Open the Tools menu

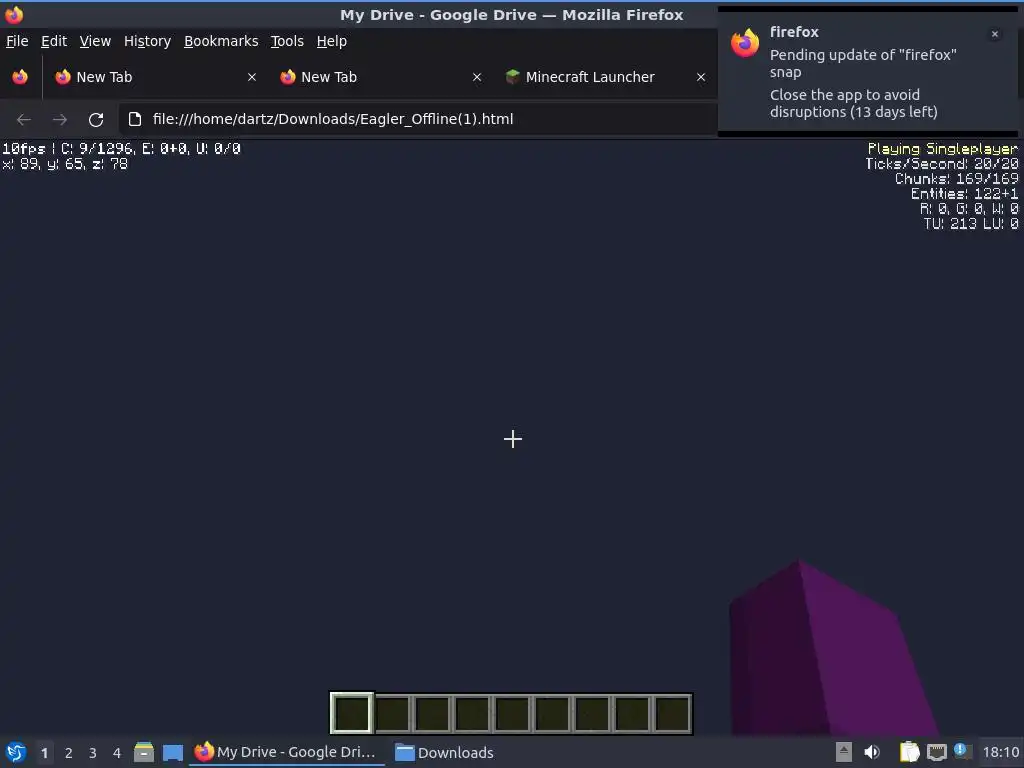coord(287,41)
